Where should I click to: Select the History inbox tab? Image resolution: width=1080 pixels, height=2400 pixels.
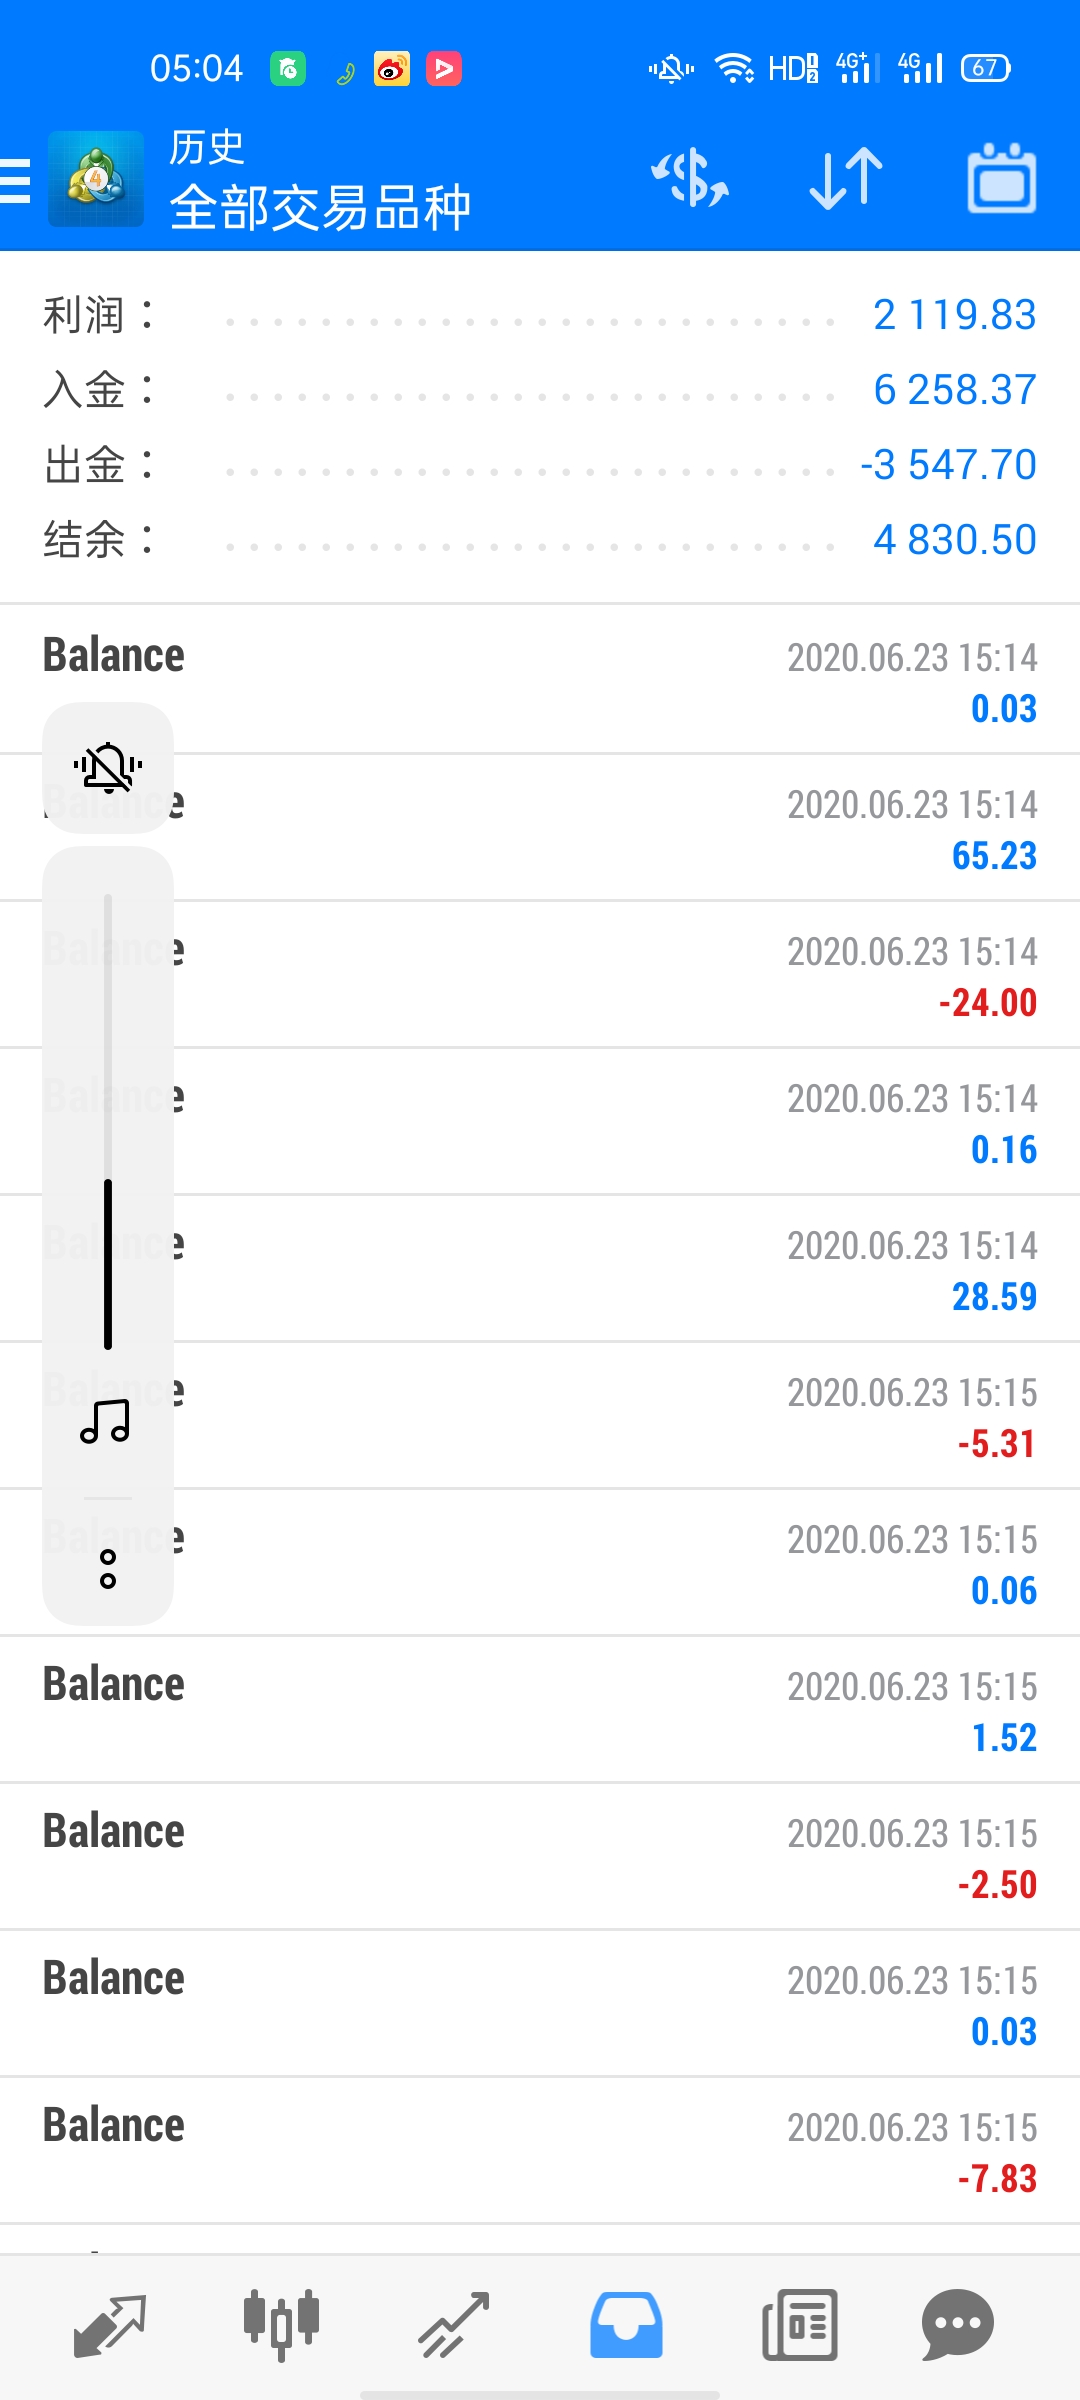(626, 2325)
